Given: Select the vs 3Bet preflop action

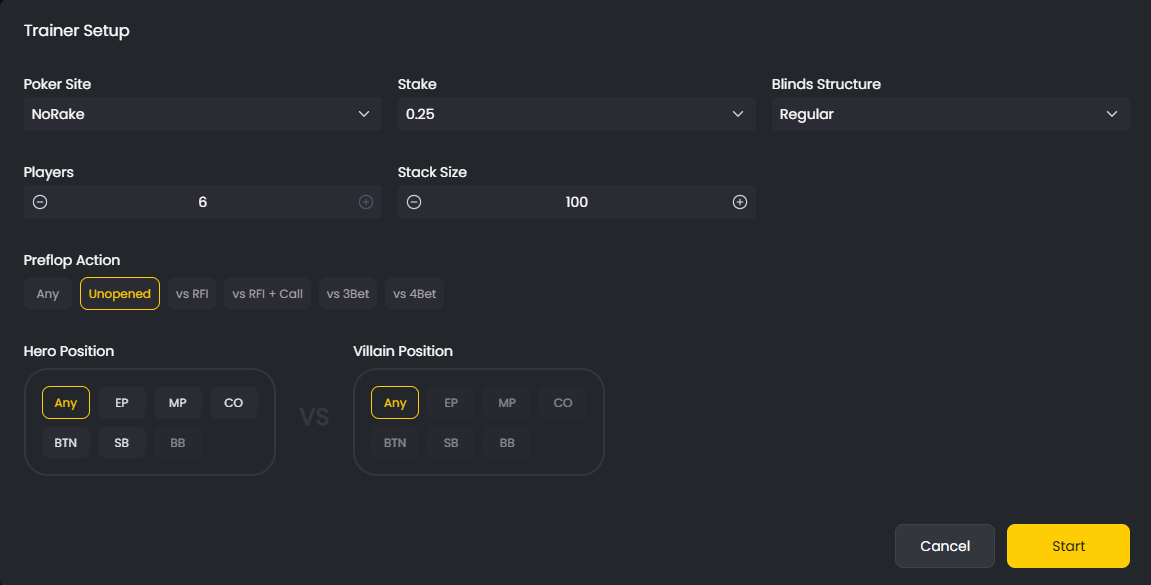Looking at the screenshot, I should pos(347,293).
